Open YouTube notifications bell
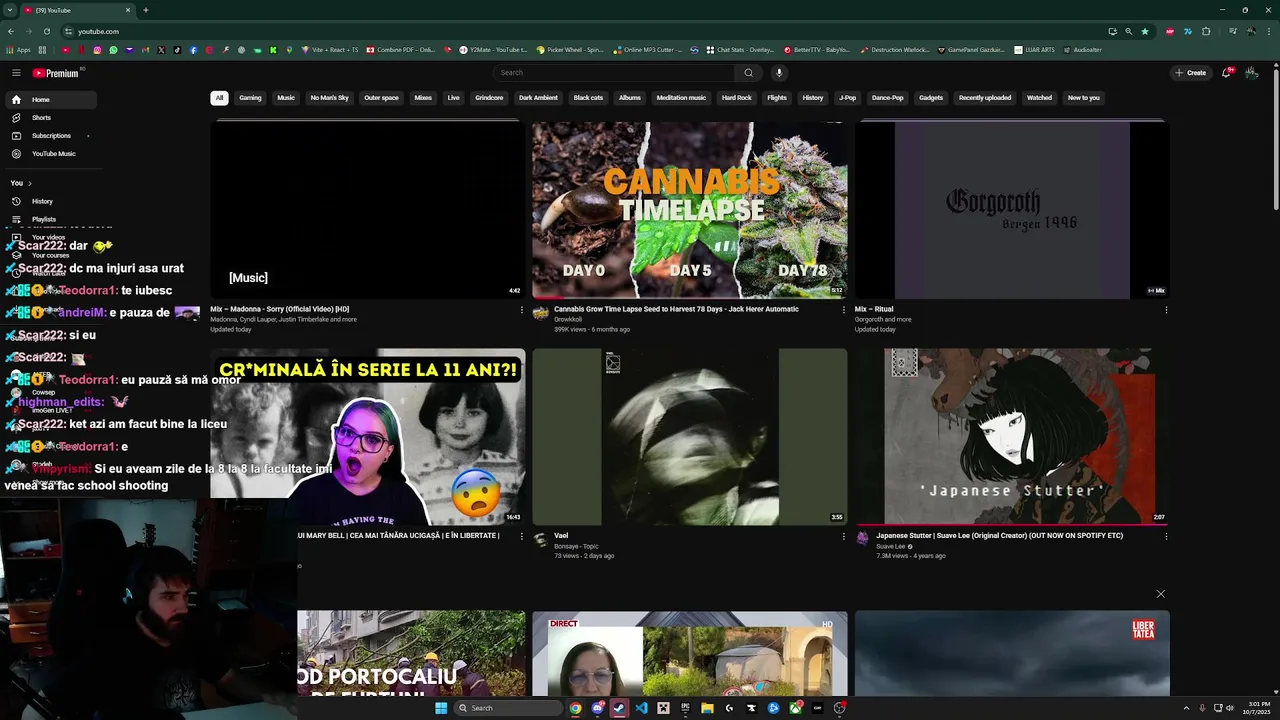Screen dimensions: 1280x720 click(1226, 73)
